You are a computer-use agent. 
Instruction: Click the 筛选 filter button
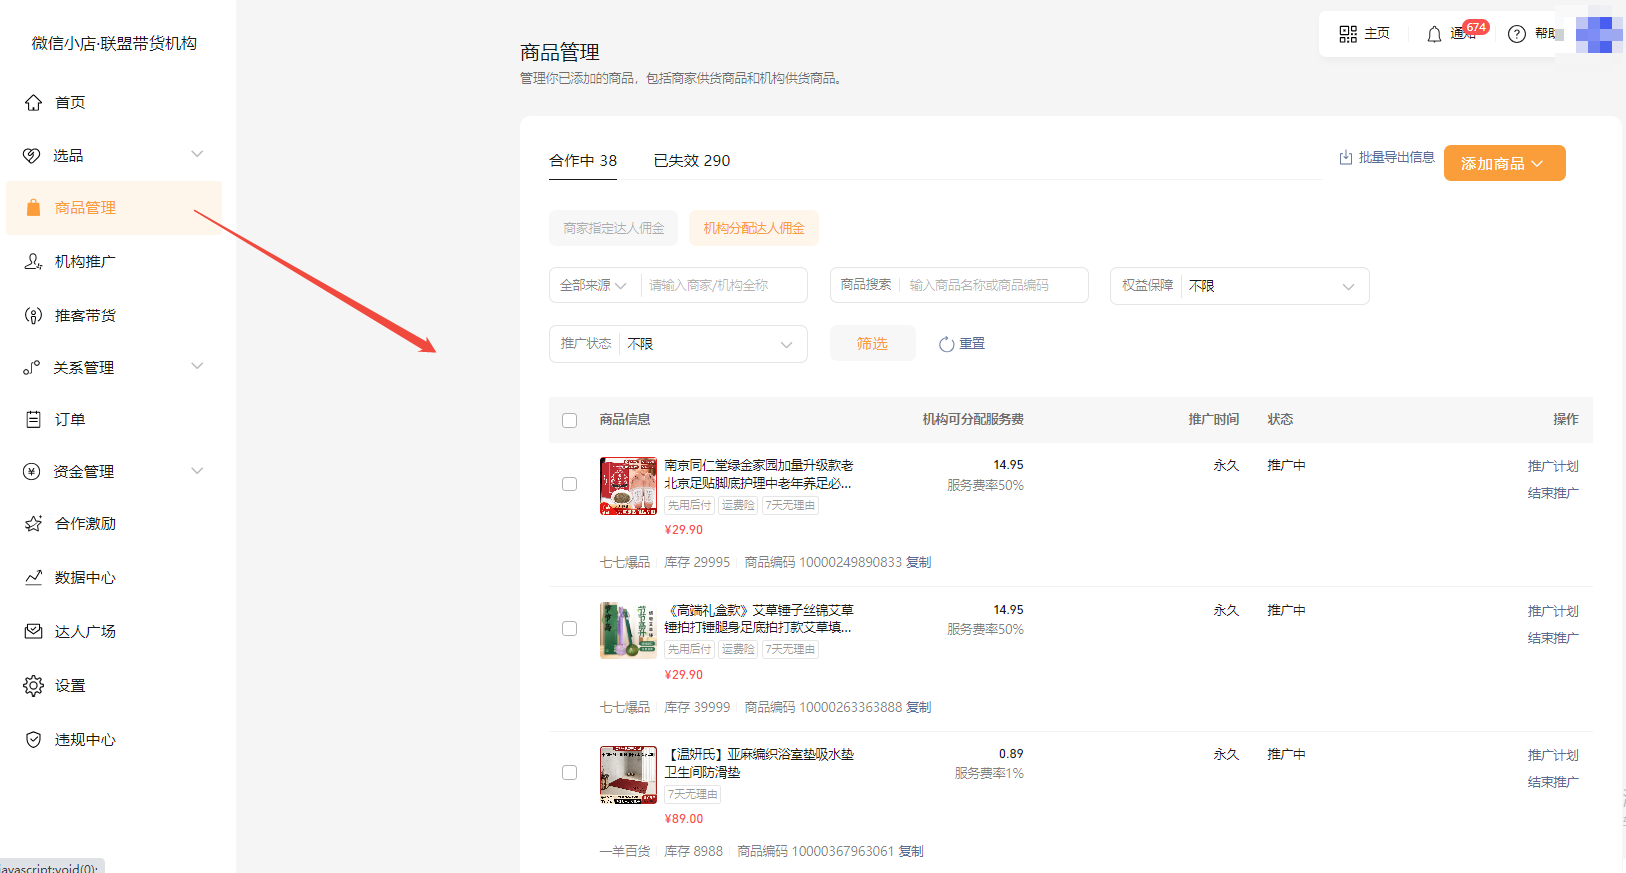[x=872, y=343]
